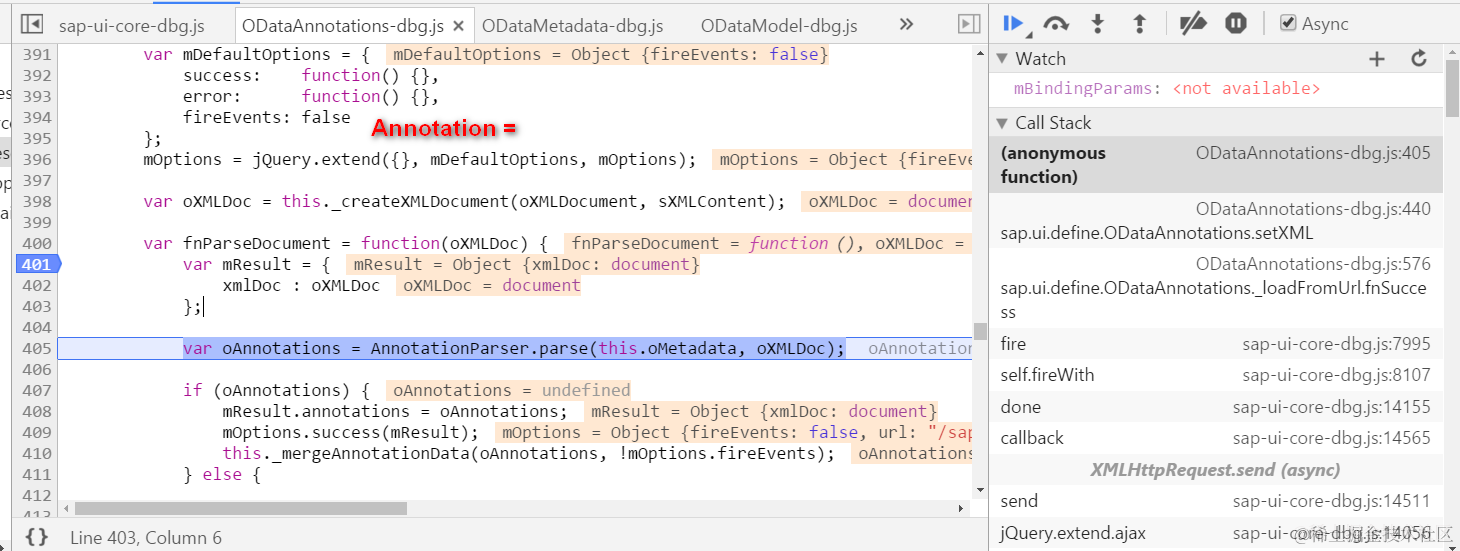Open link sap-ui-core-dbg.js:7995
The height and width of the screenshot is (551, 1460).
(1336, 344)
